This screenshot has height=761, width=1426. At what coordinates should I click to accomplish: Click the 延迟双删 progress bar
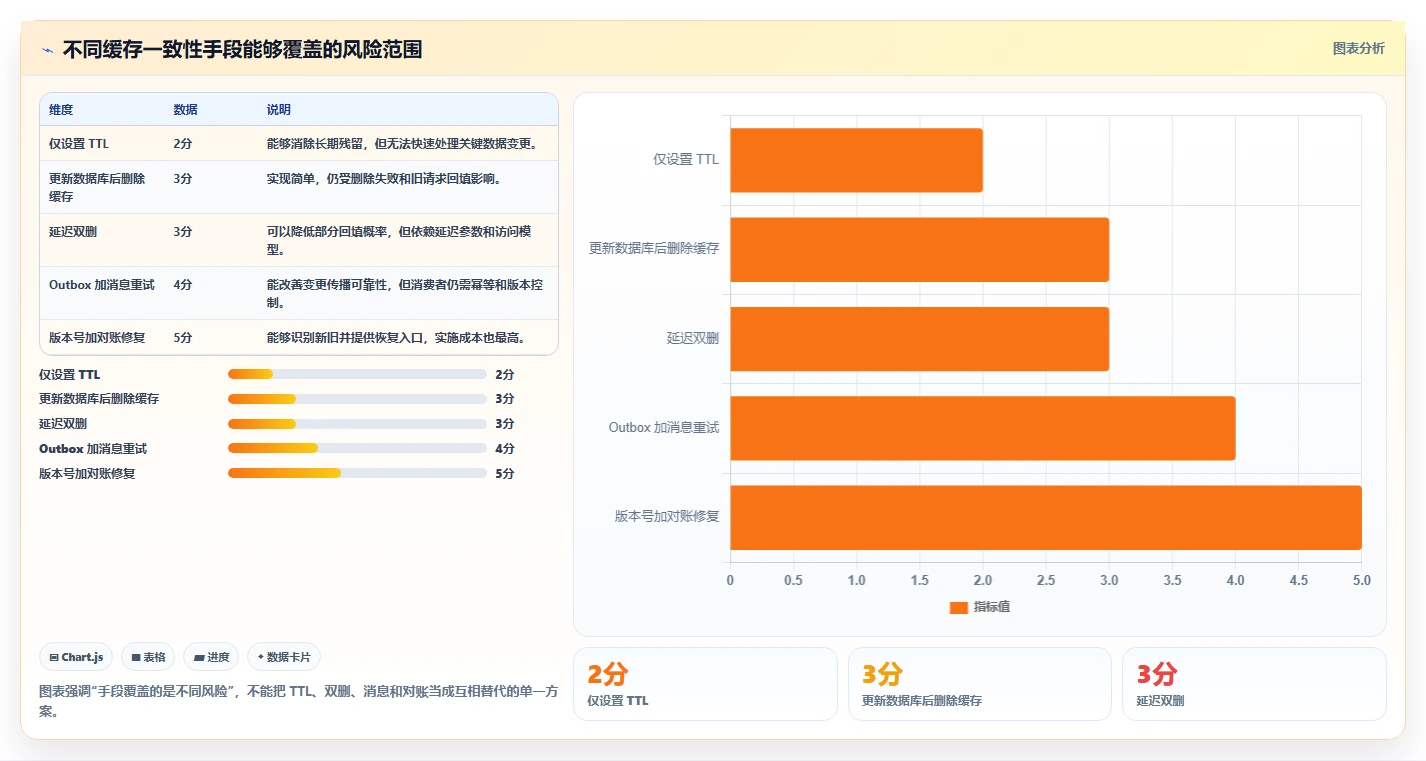tap(357, 423)
